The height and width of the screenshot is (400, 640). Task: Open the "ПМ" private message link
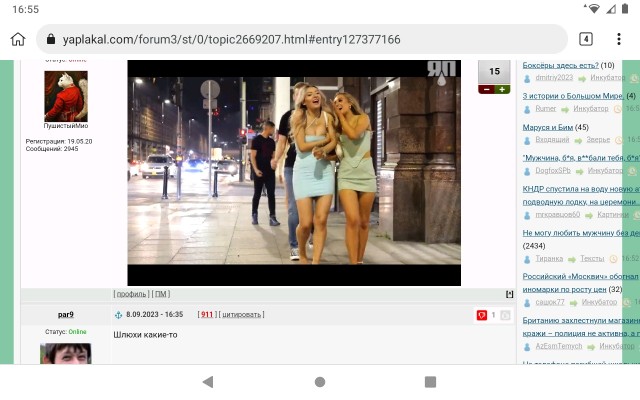161,294
